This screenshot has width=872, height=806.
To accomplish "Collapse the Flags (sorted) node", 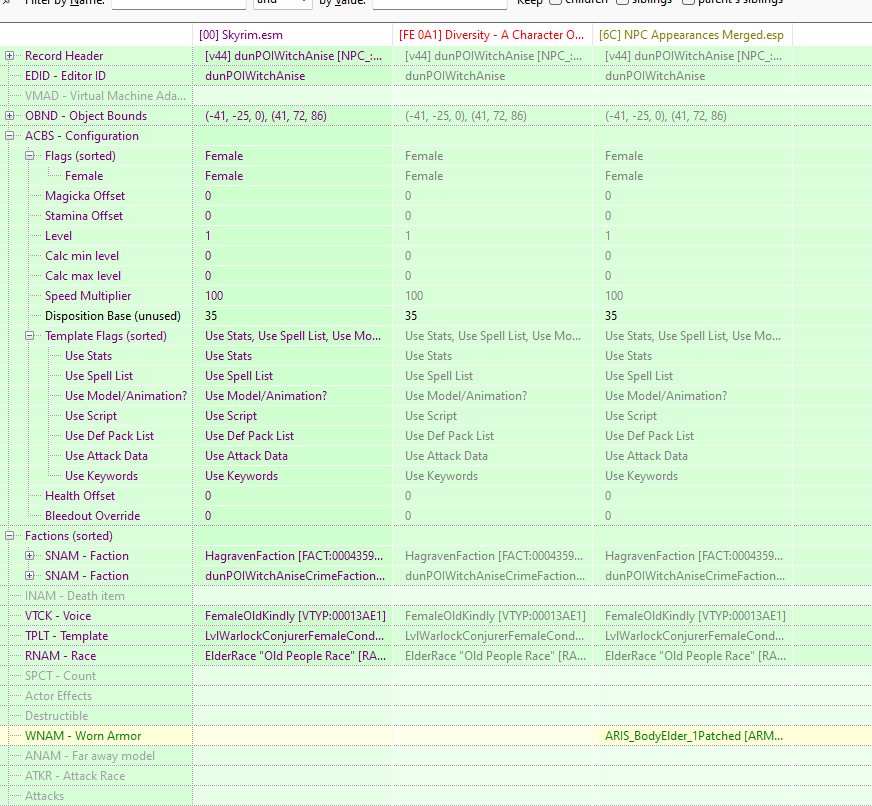I will tap(29, 156).
